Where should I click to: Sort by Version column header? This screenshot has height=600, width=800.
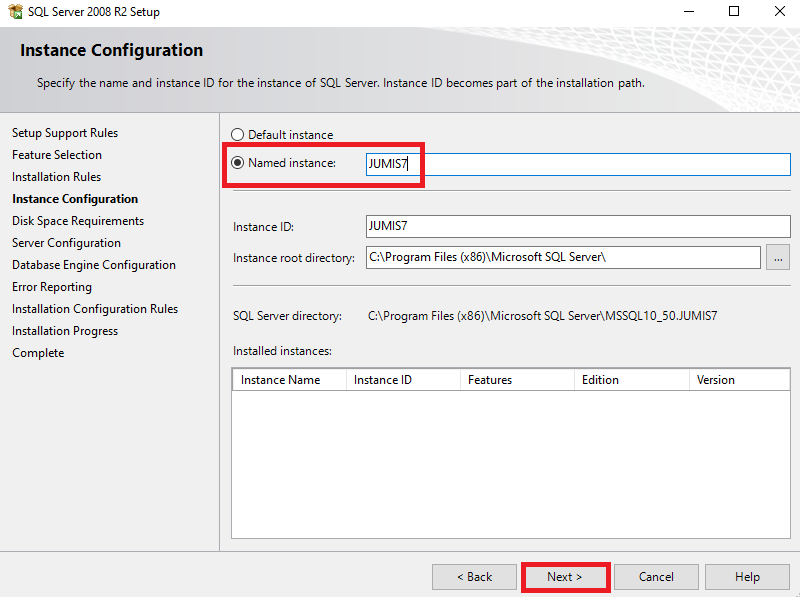[739, 380]
